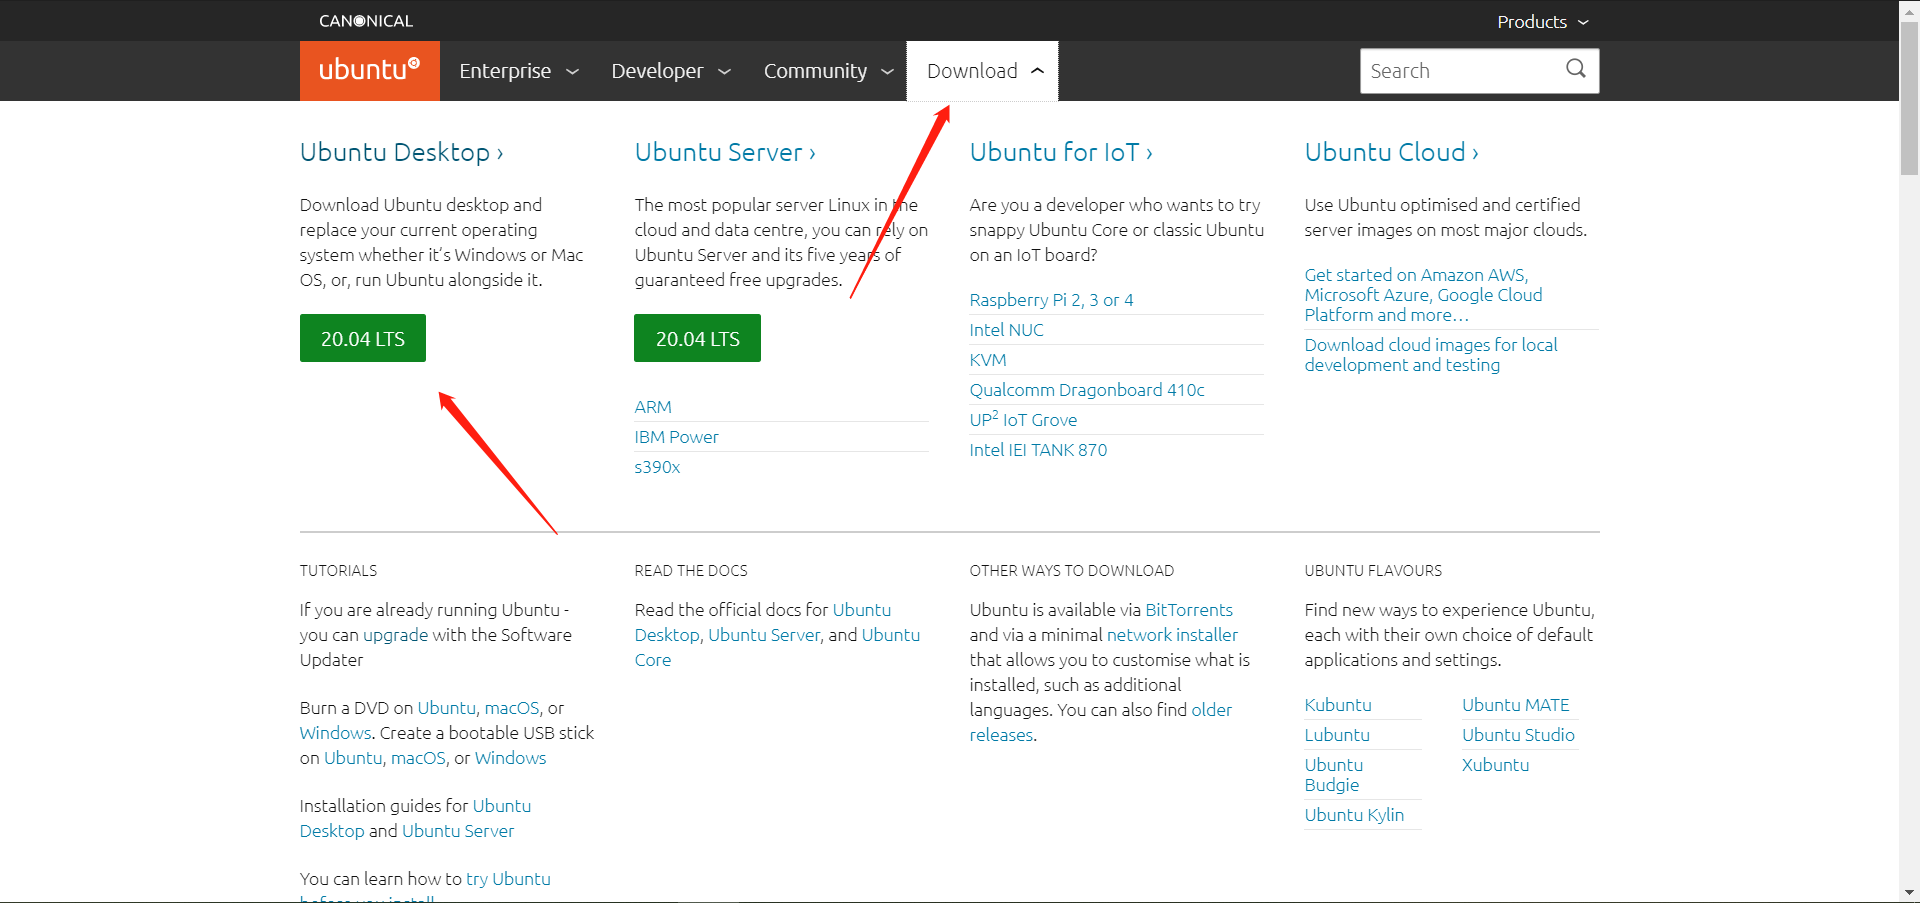1920x903 pixels.
Task: Click the Canonical logo
Action: click(x=366, y=21)
